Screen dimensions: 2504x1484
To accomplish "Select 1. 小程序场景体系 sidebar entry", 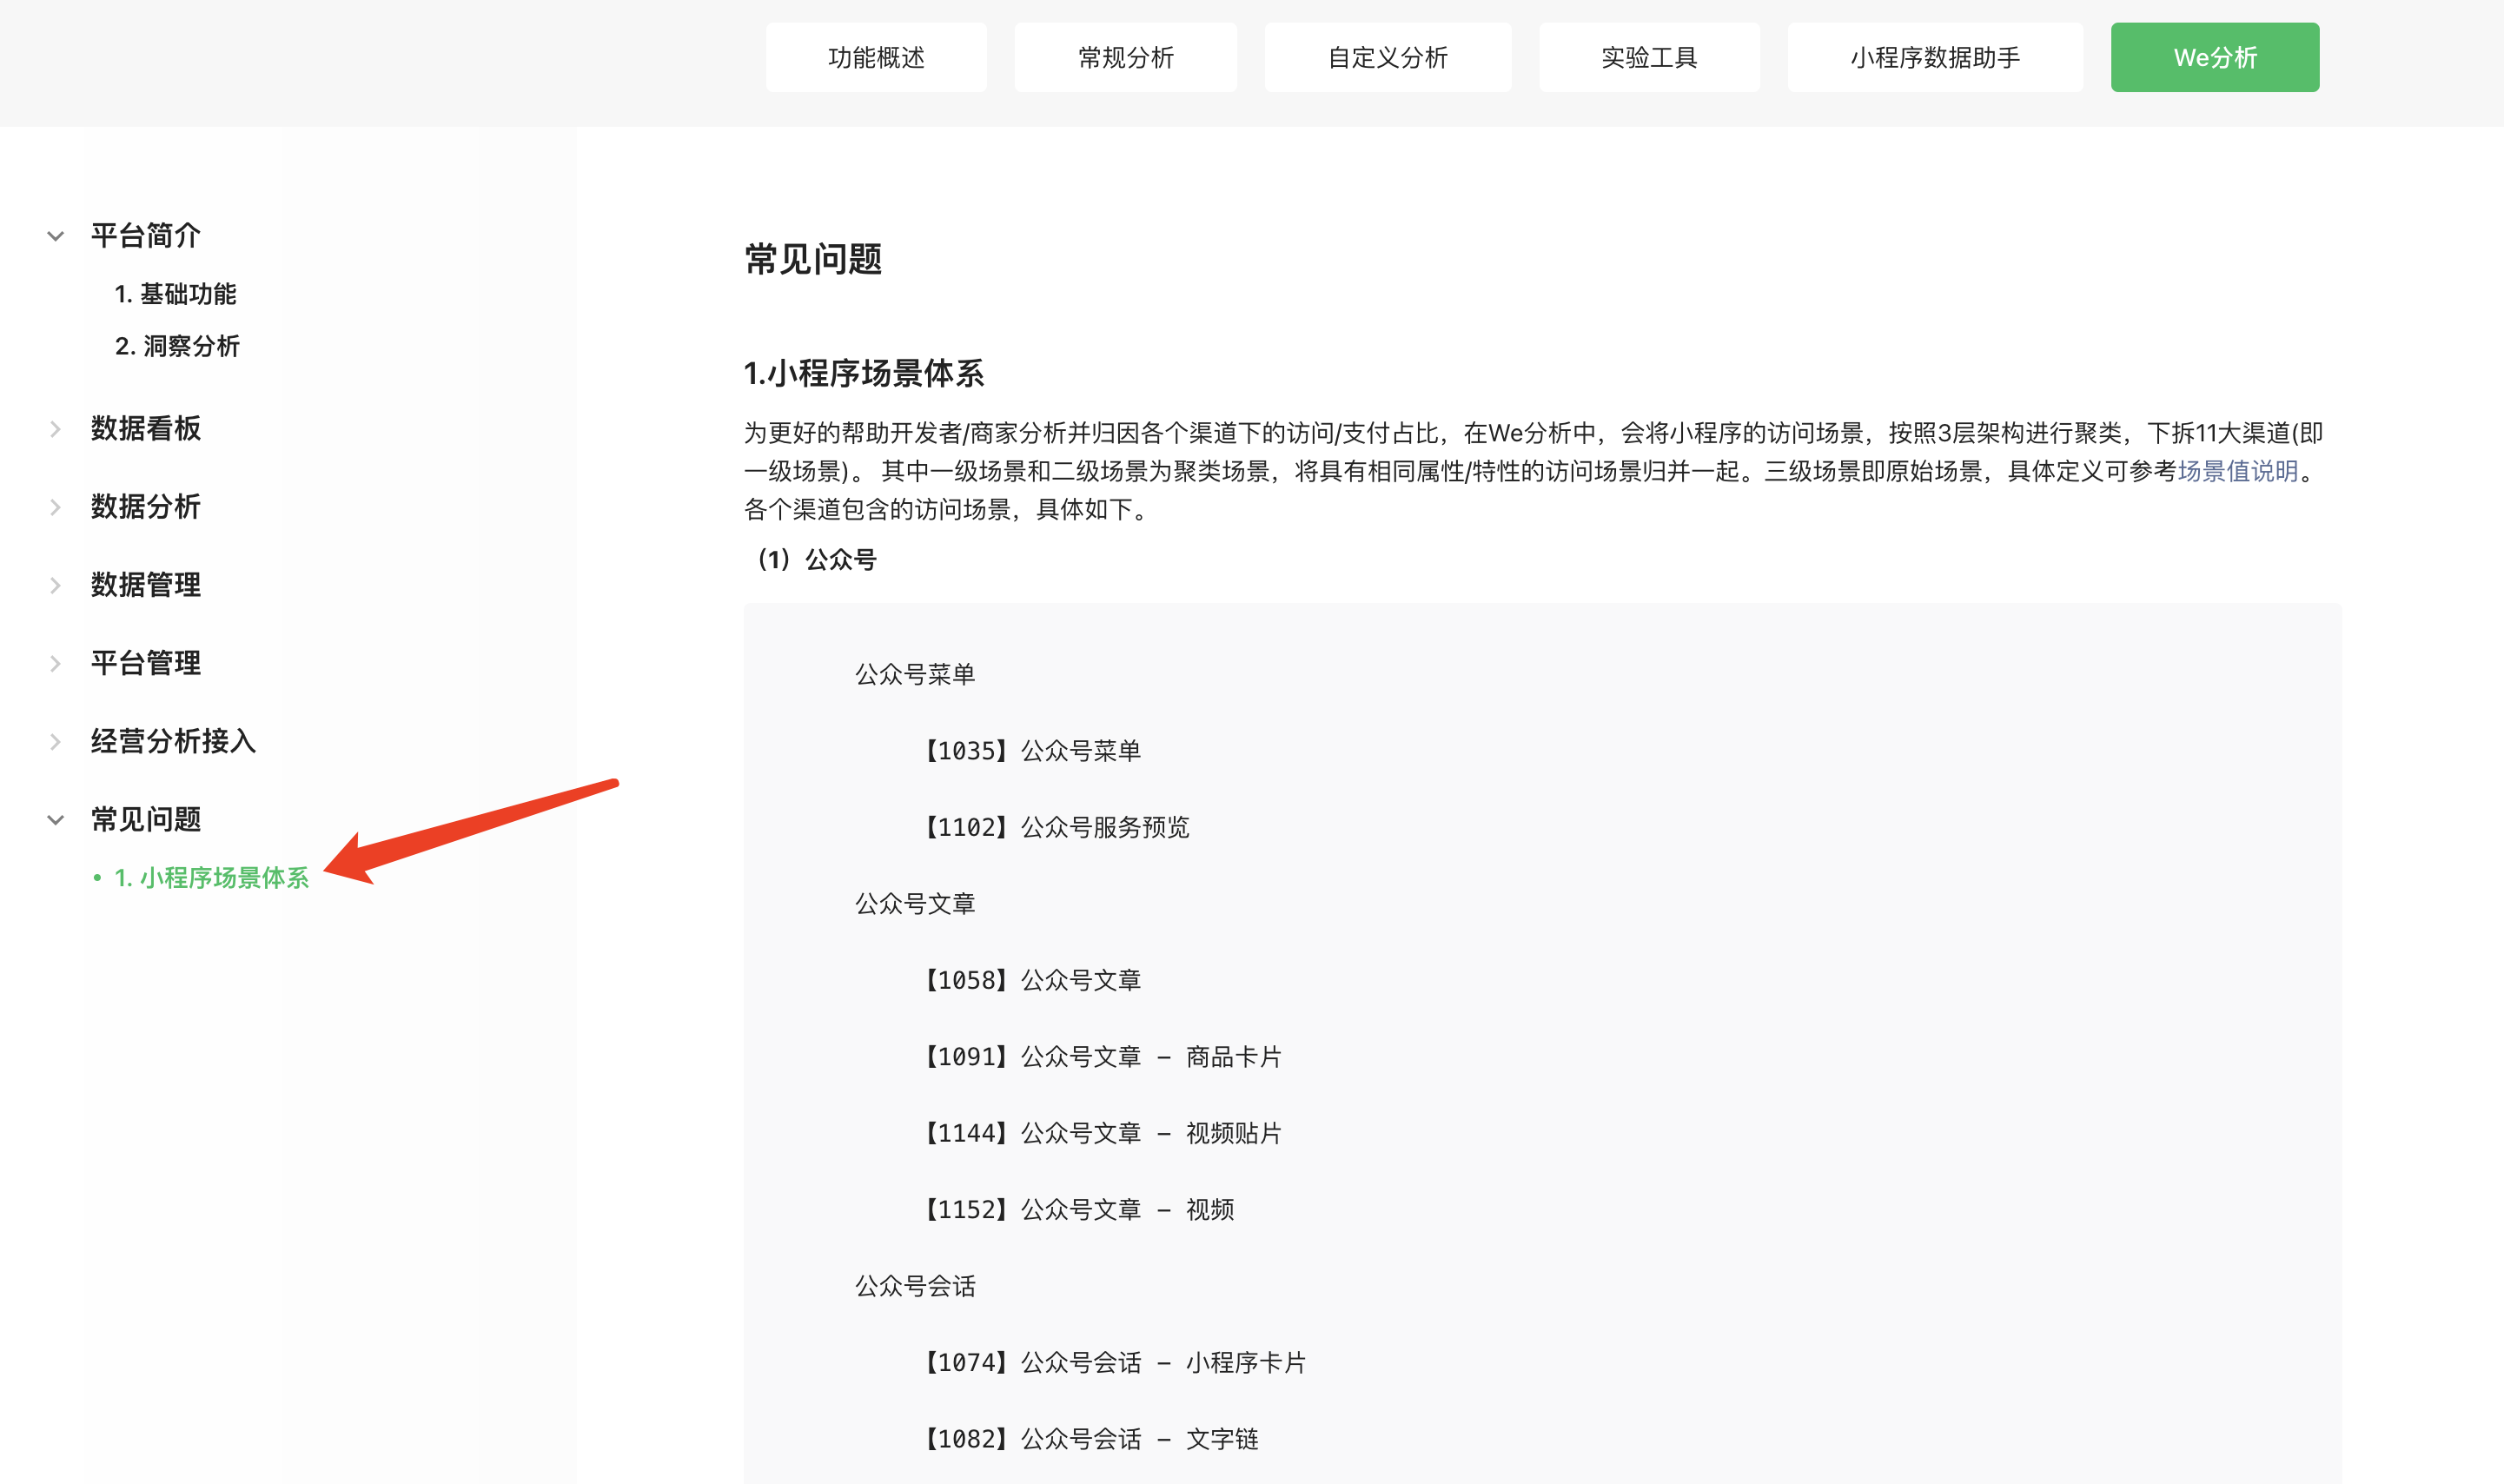I will (211, 878).
